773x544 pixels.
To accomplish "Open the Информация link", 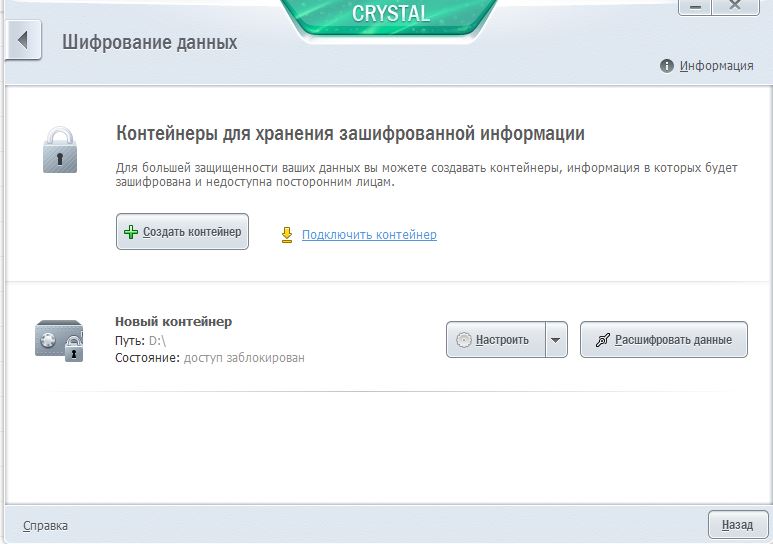I will tap(716, 66).
